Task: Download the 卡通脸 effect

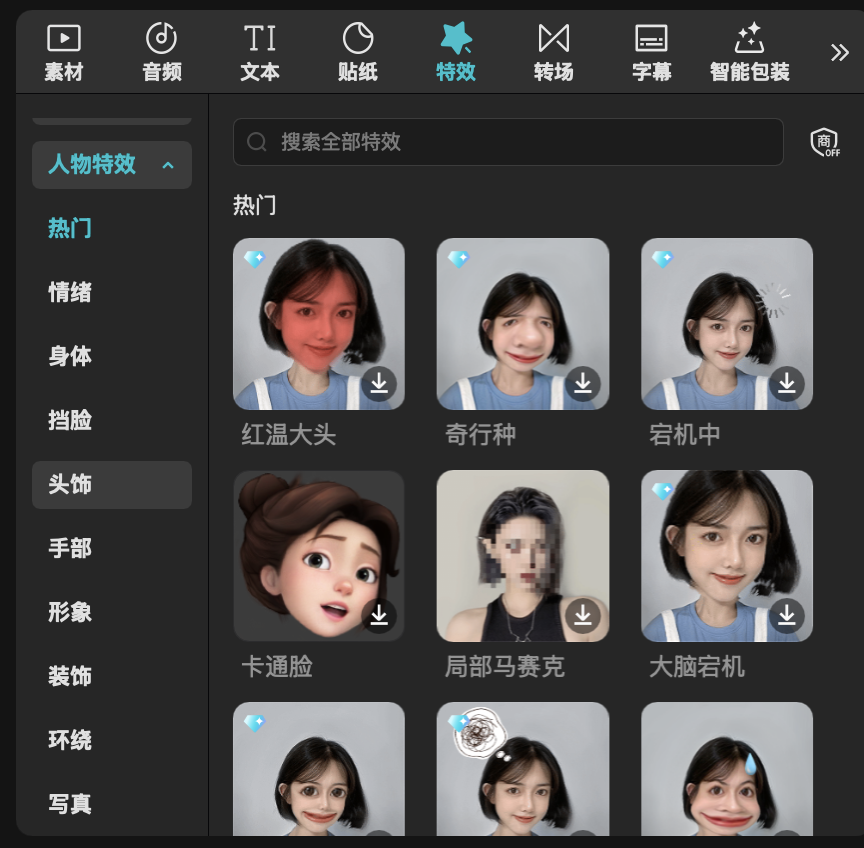Action: click(x=379, y=615)
